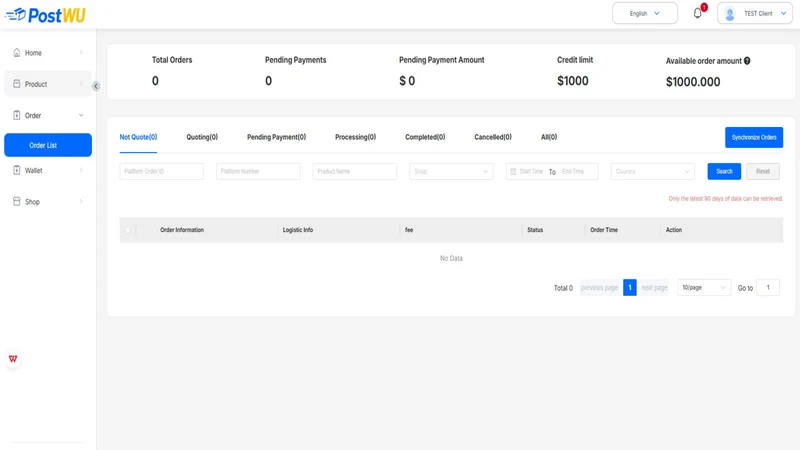Click the $1000.000 available amount value
This screenshot has height=450, width=800.
coord(693,82)
